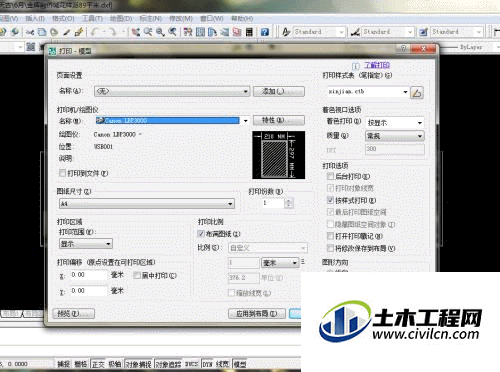Click the 预览 preview button
The image size is (500, 372).
pos(74,313)
